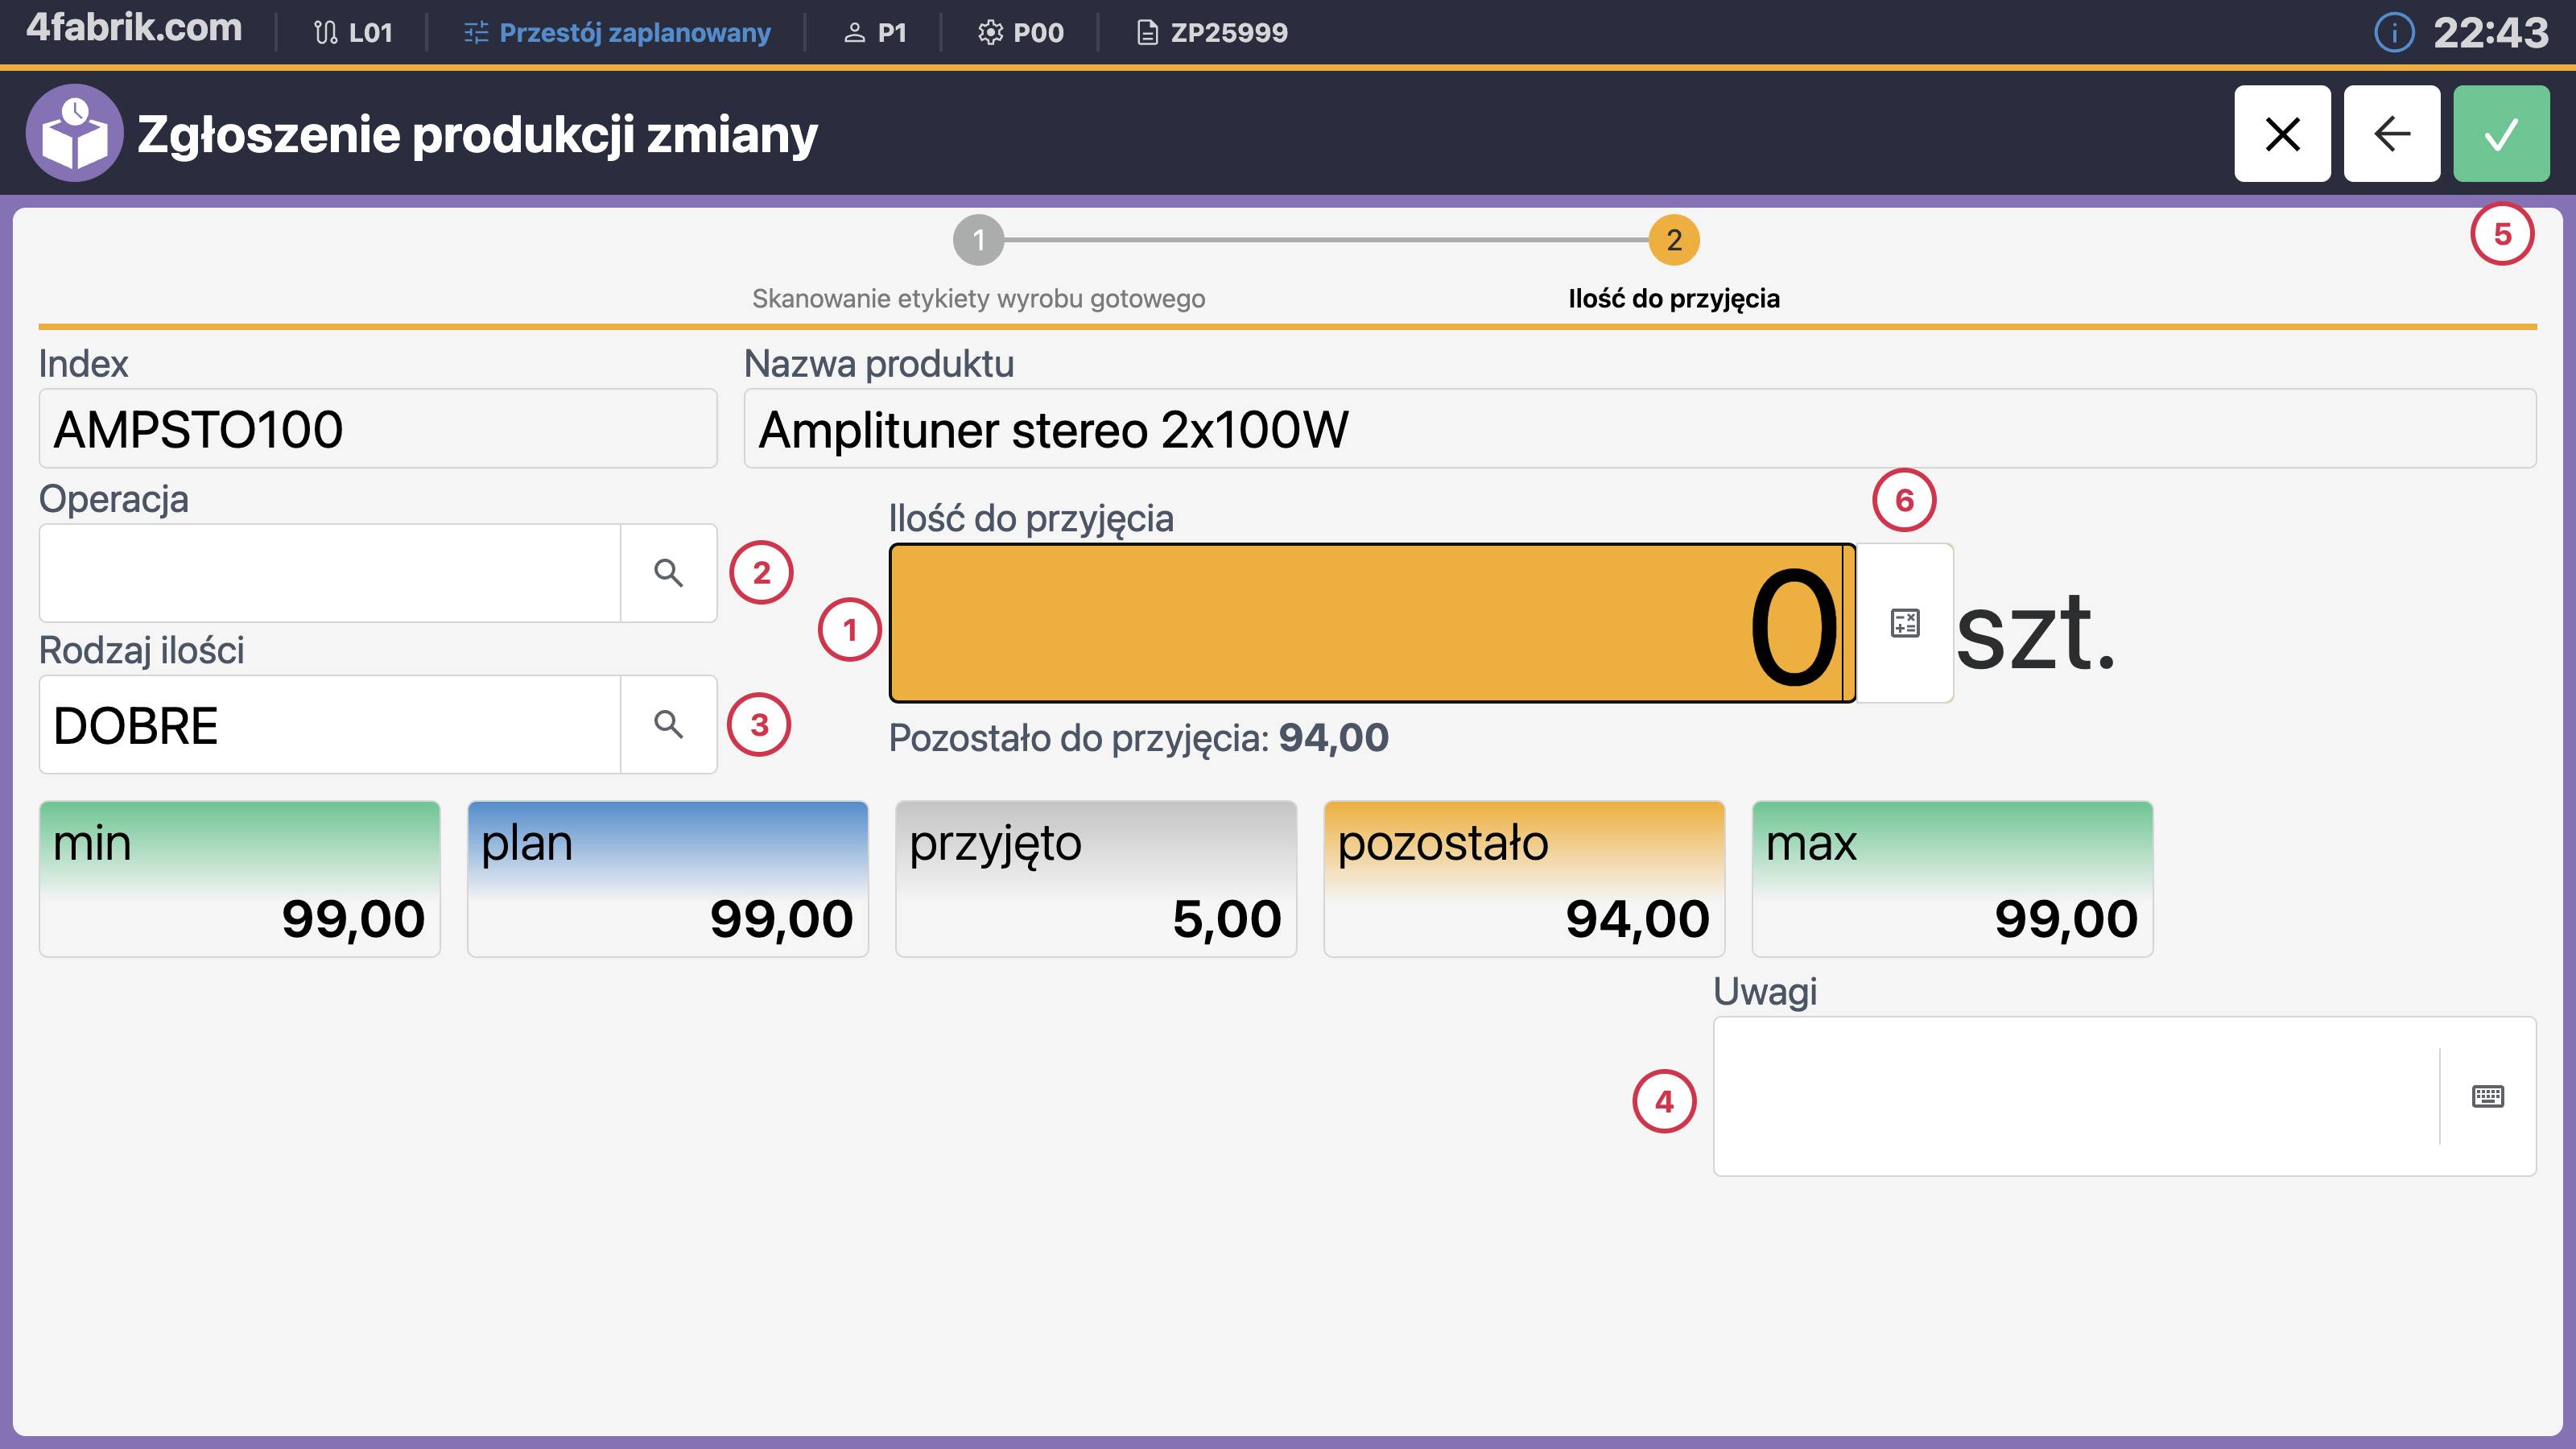The height and width of the screenshot is (1449, 2576).
Task: Open Rodzaj ilości lookup magnifier
Action: pos(668,724)
